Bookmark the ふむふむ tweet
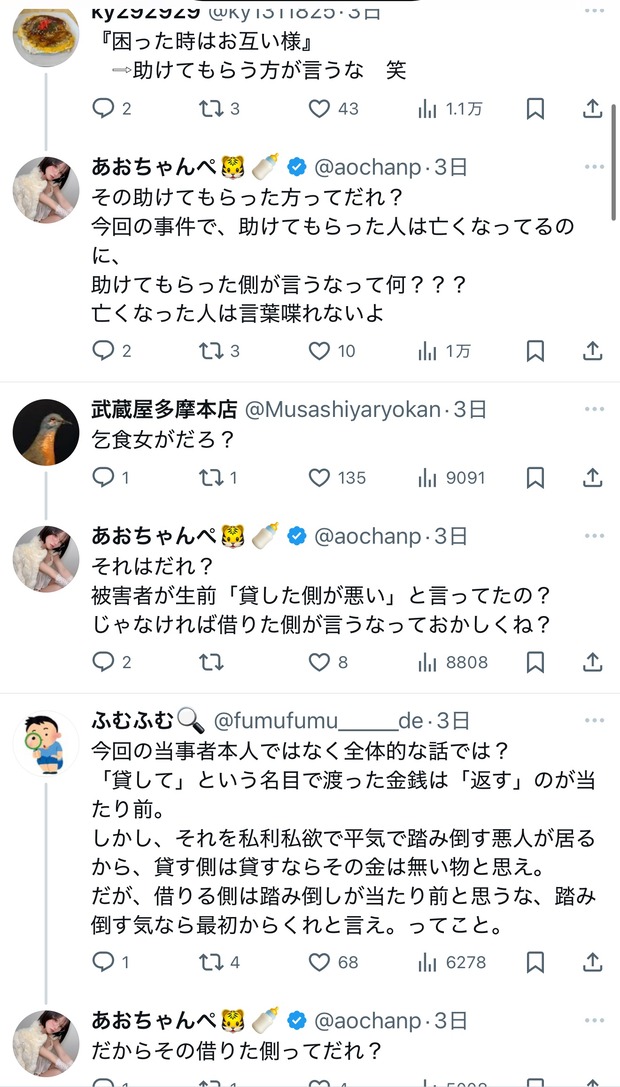620x1087 pixels. click(535, 962)
